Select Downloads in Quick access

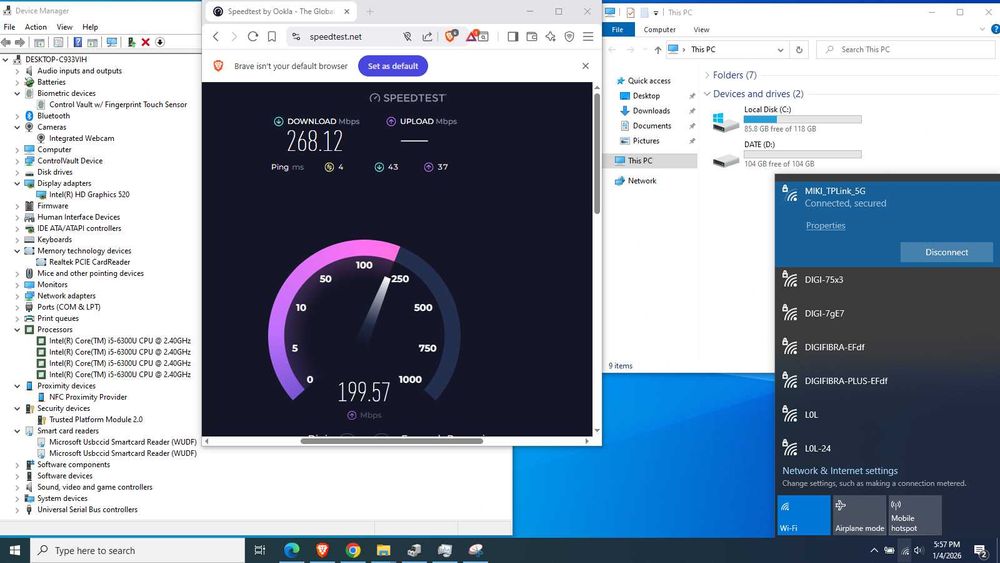point(651,111)
